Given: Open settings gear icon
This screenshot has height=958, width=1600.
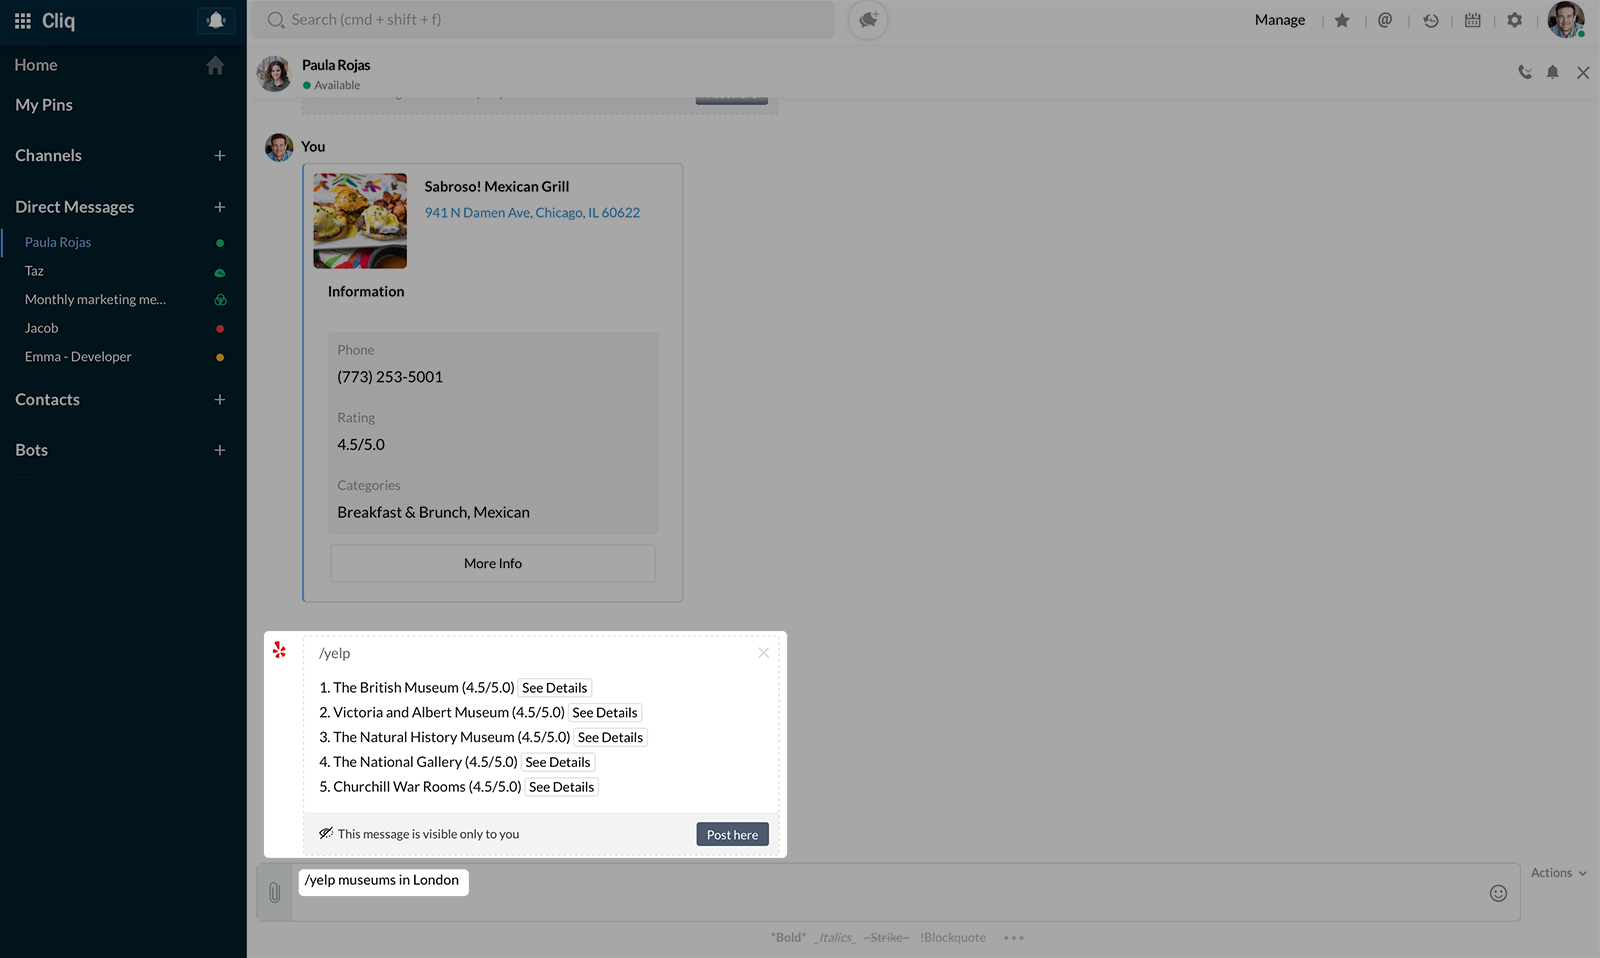Looking at the screenshot, I should [1515, 20].
